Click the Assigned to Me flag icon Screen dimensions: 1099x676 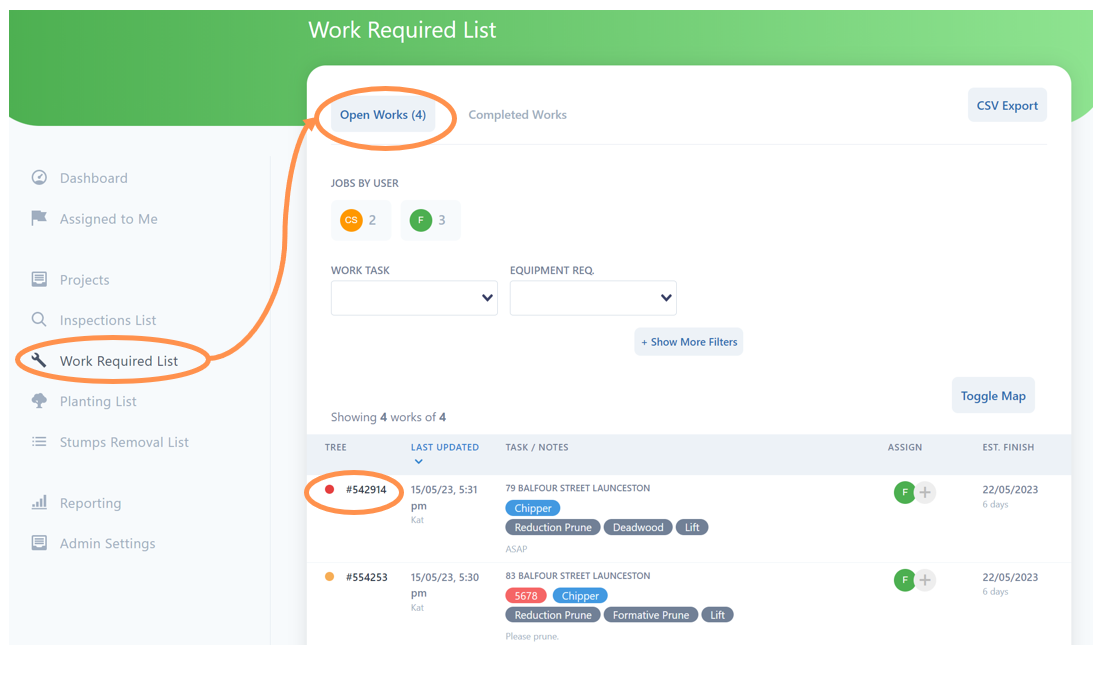pyautogui.click(x=39, y=218)
